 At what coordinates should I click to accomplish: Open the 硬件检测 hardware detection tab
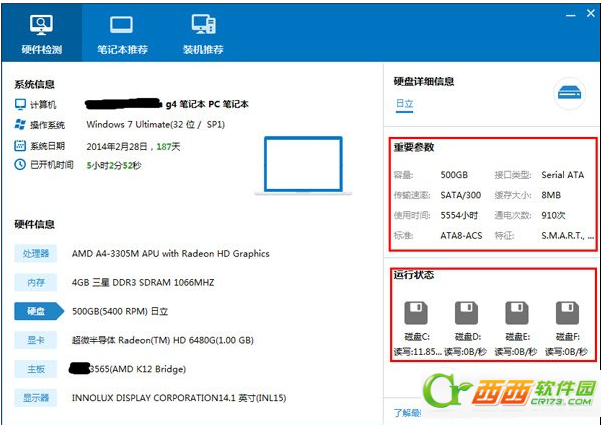click(x=41, y=34)
